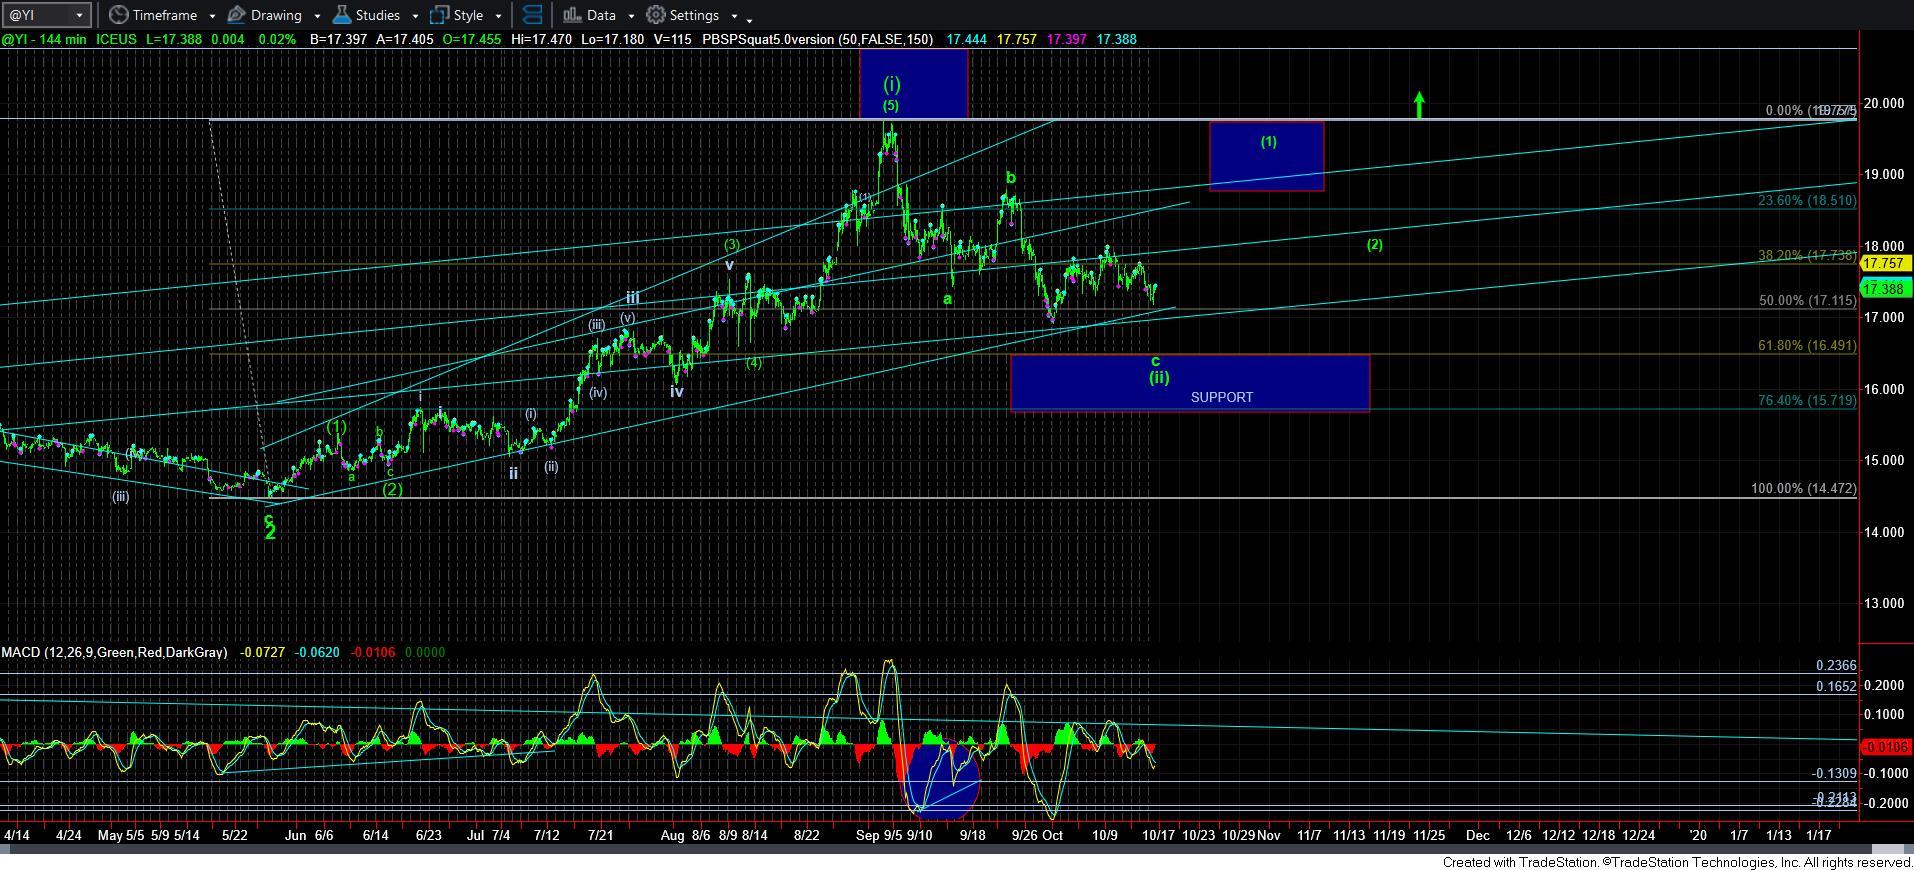Select the Style icon in toolbar
Image resolution: width=1914 pixels, height=870 pixels.
click(439, 15)
